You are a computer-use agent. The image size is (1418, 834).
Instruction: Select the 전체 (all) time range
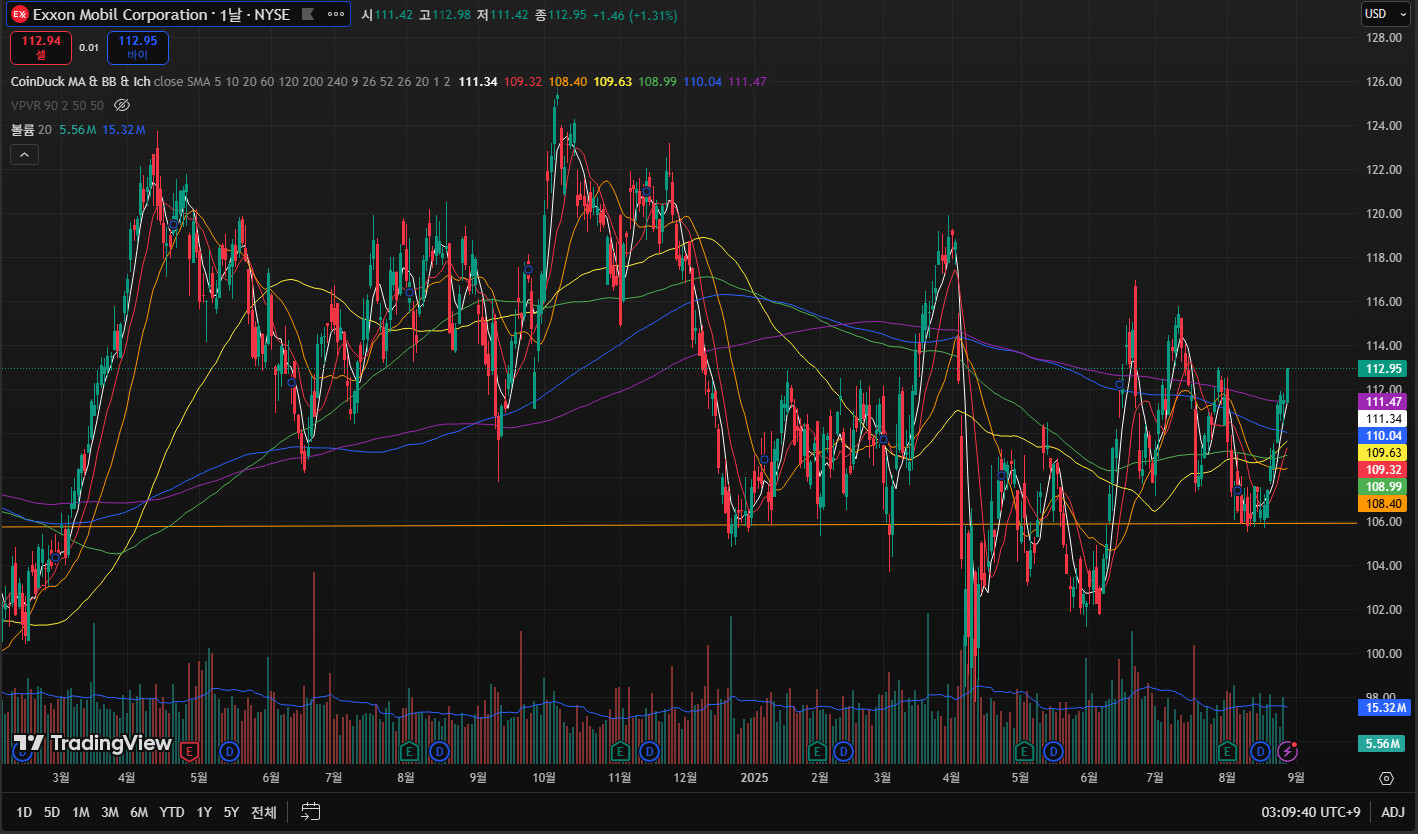(x=264, y=812)
